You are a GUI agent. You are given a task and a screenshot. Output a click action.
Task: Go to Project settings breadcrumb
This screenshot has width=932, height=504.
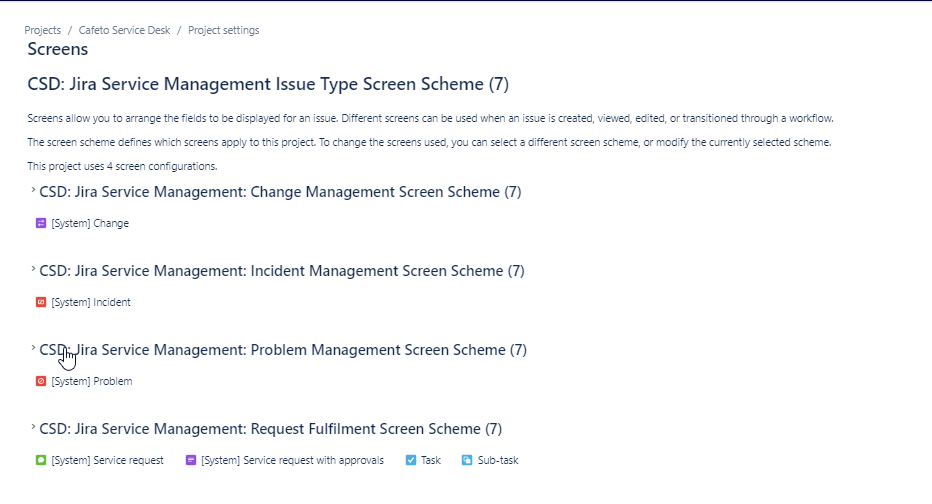tap(223, 30)
